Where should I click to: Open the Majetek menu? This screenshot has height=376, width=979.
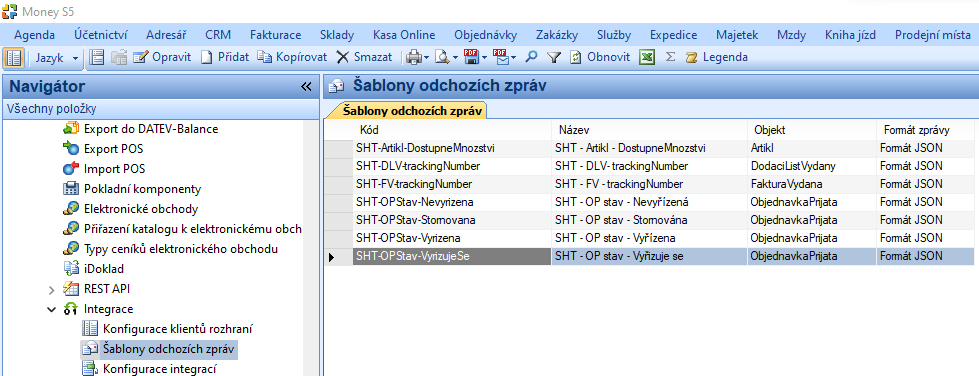click(x=737, y=35)
